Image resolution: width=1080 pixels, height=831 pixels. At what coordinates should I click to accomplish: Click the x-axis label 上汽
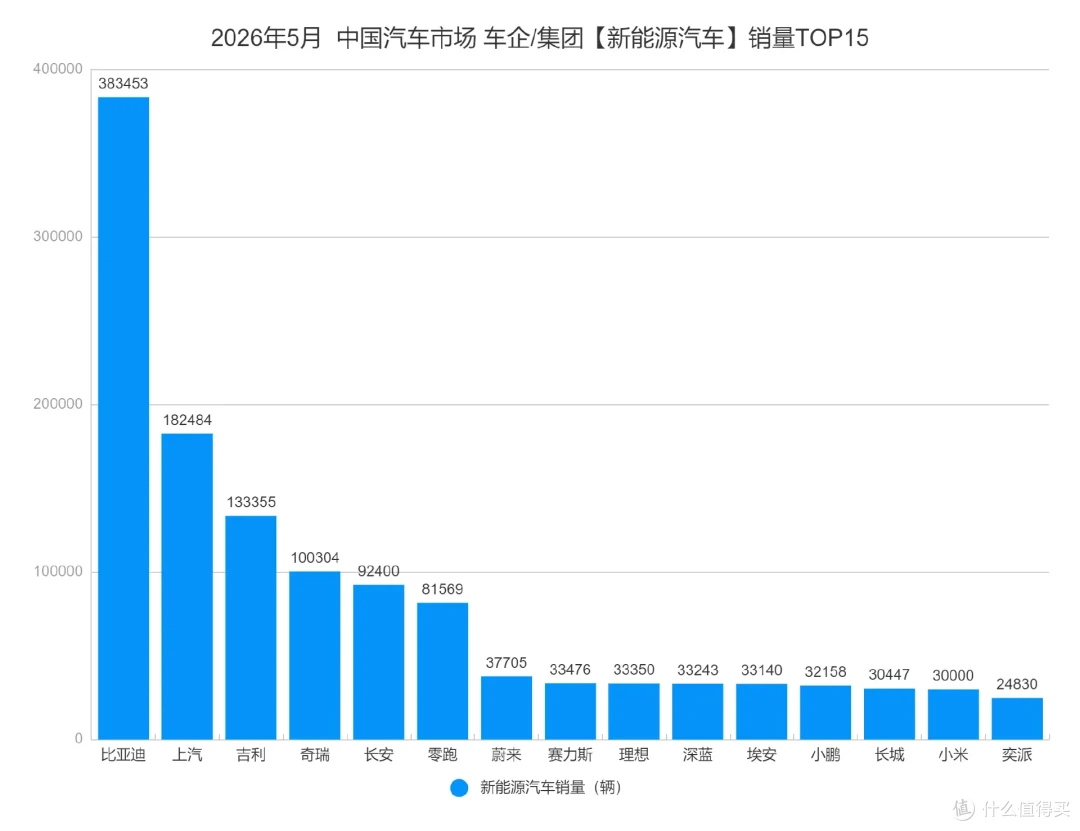point(187,755)
